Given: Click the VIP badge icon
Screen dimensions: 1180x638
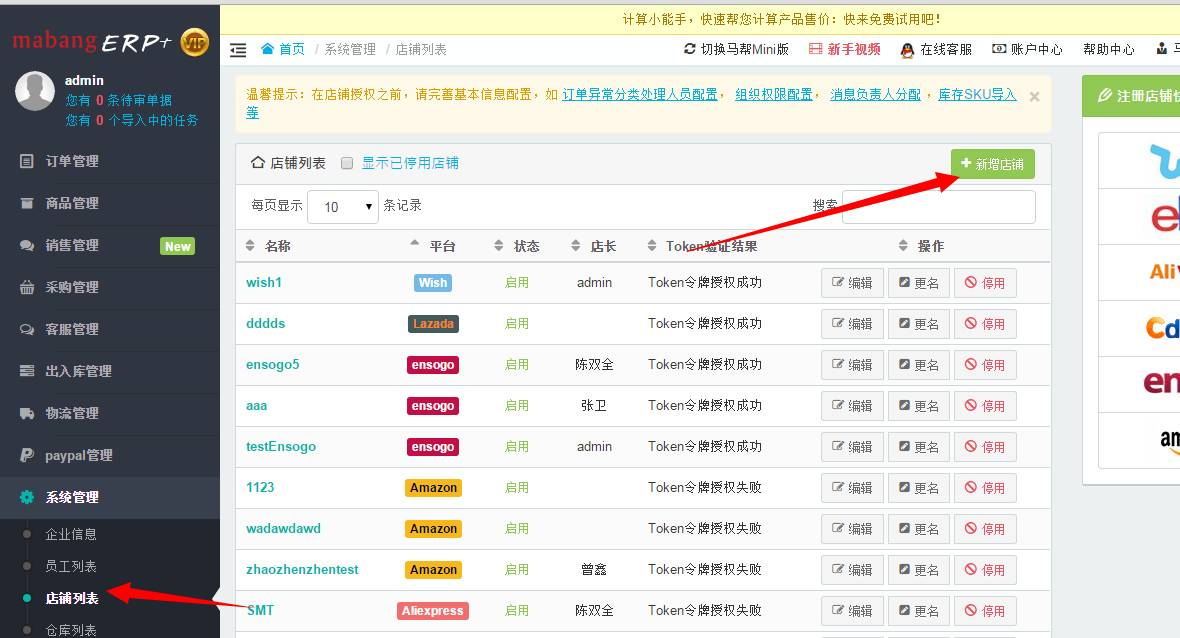Looking at the screenshot, I should 194,42.
